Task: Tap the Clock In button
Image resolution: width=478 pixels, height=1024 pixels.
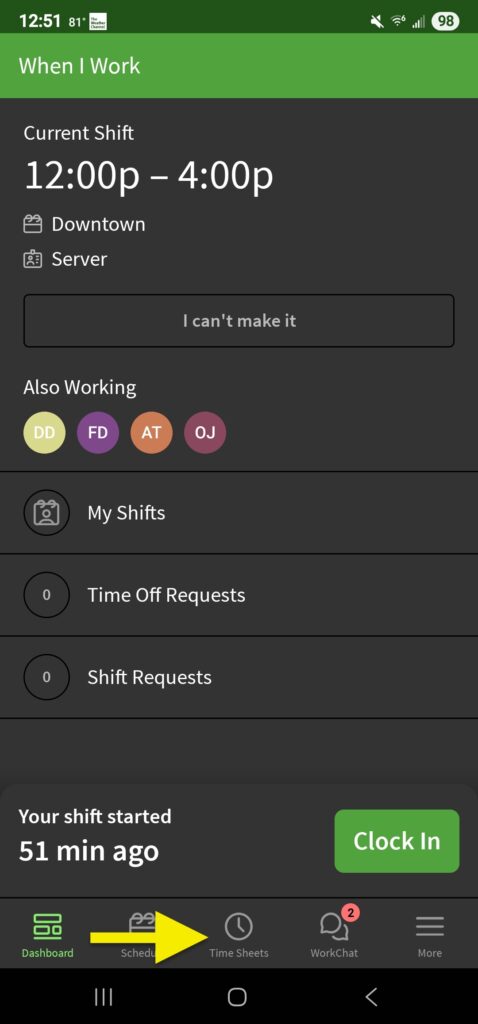Action: click(396, 840)
